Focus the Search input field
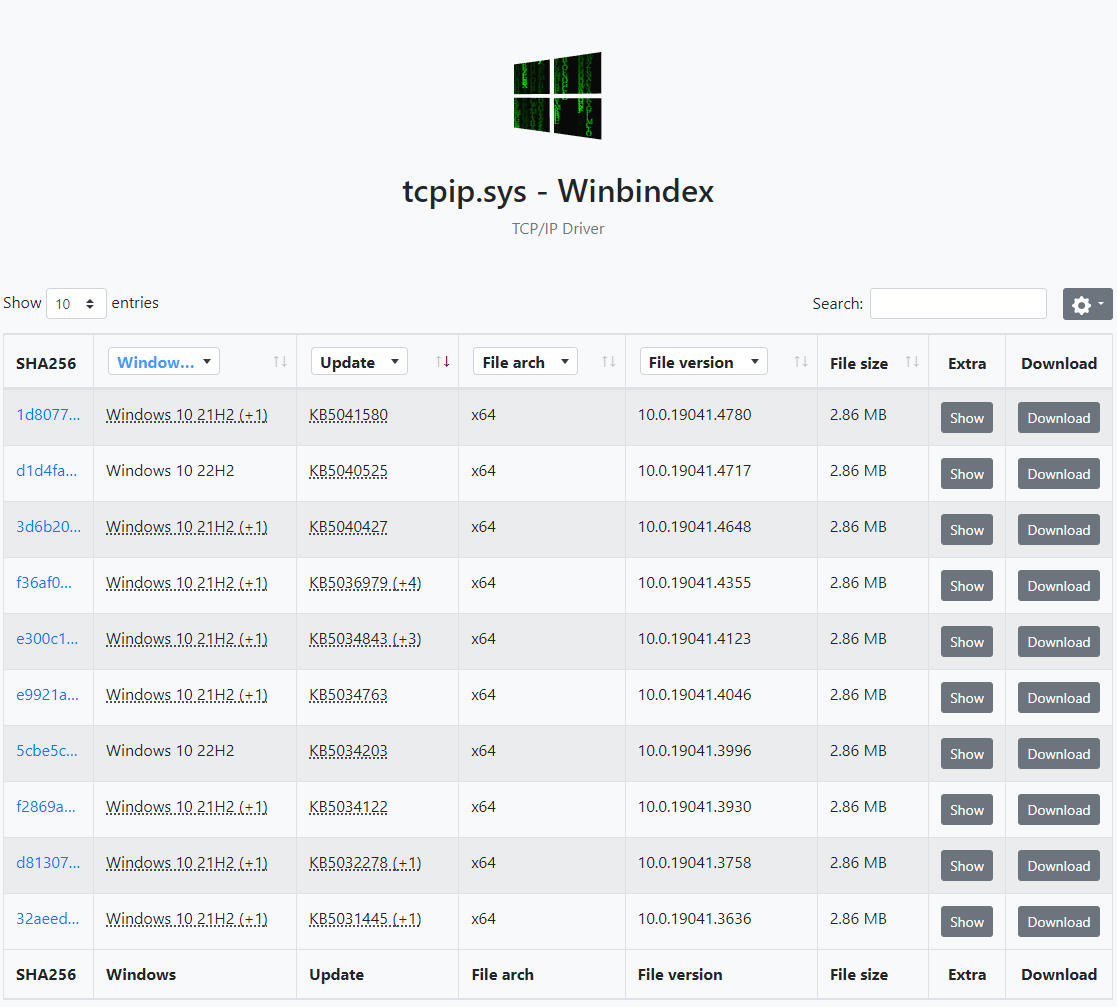The width and height of the screenshot is (1117, 1007). [957, 304]
